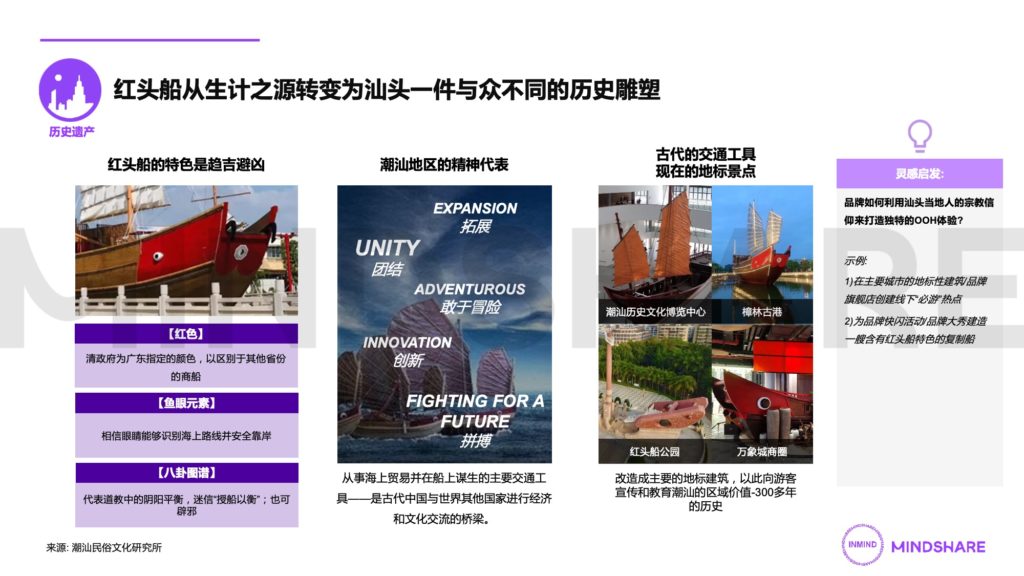Click the lightbulb inspiration icon
This screenshot has width=1024, height=576.
pos(920,136)
